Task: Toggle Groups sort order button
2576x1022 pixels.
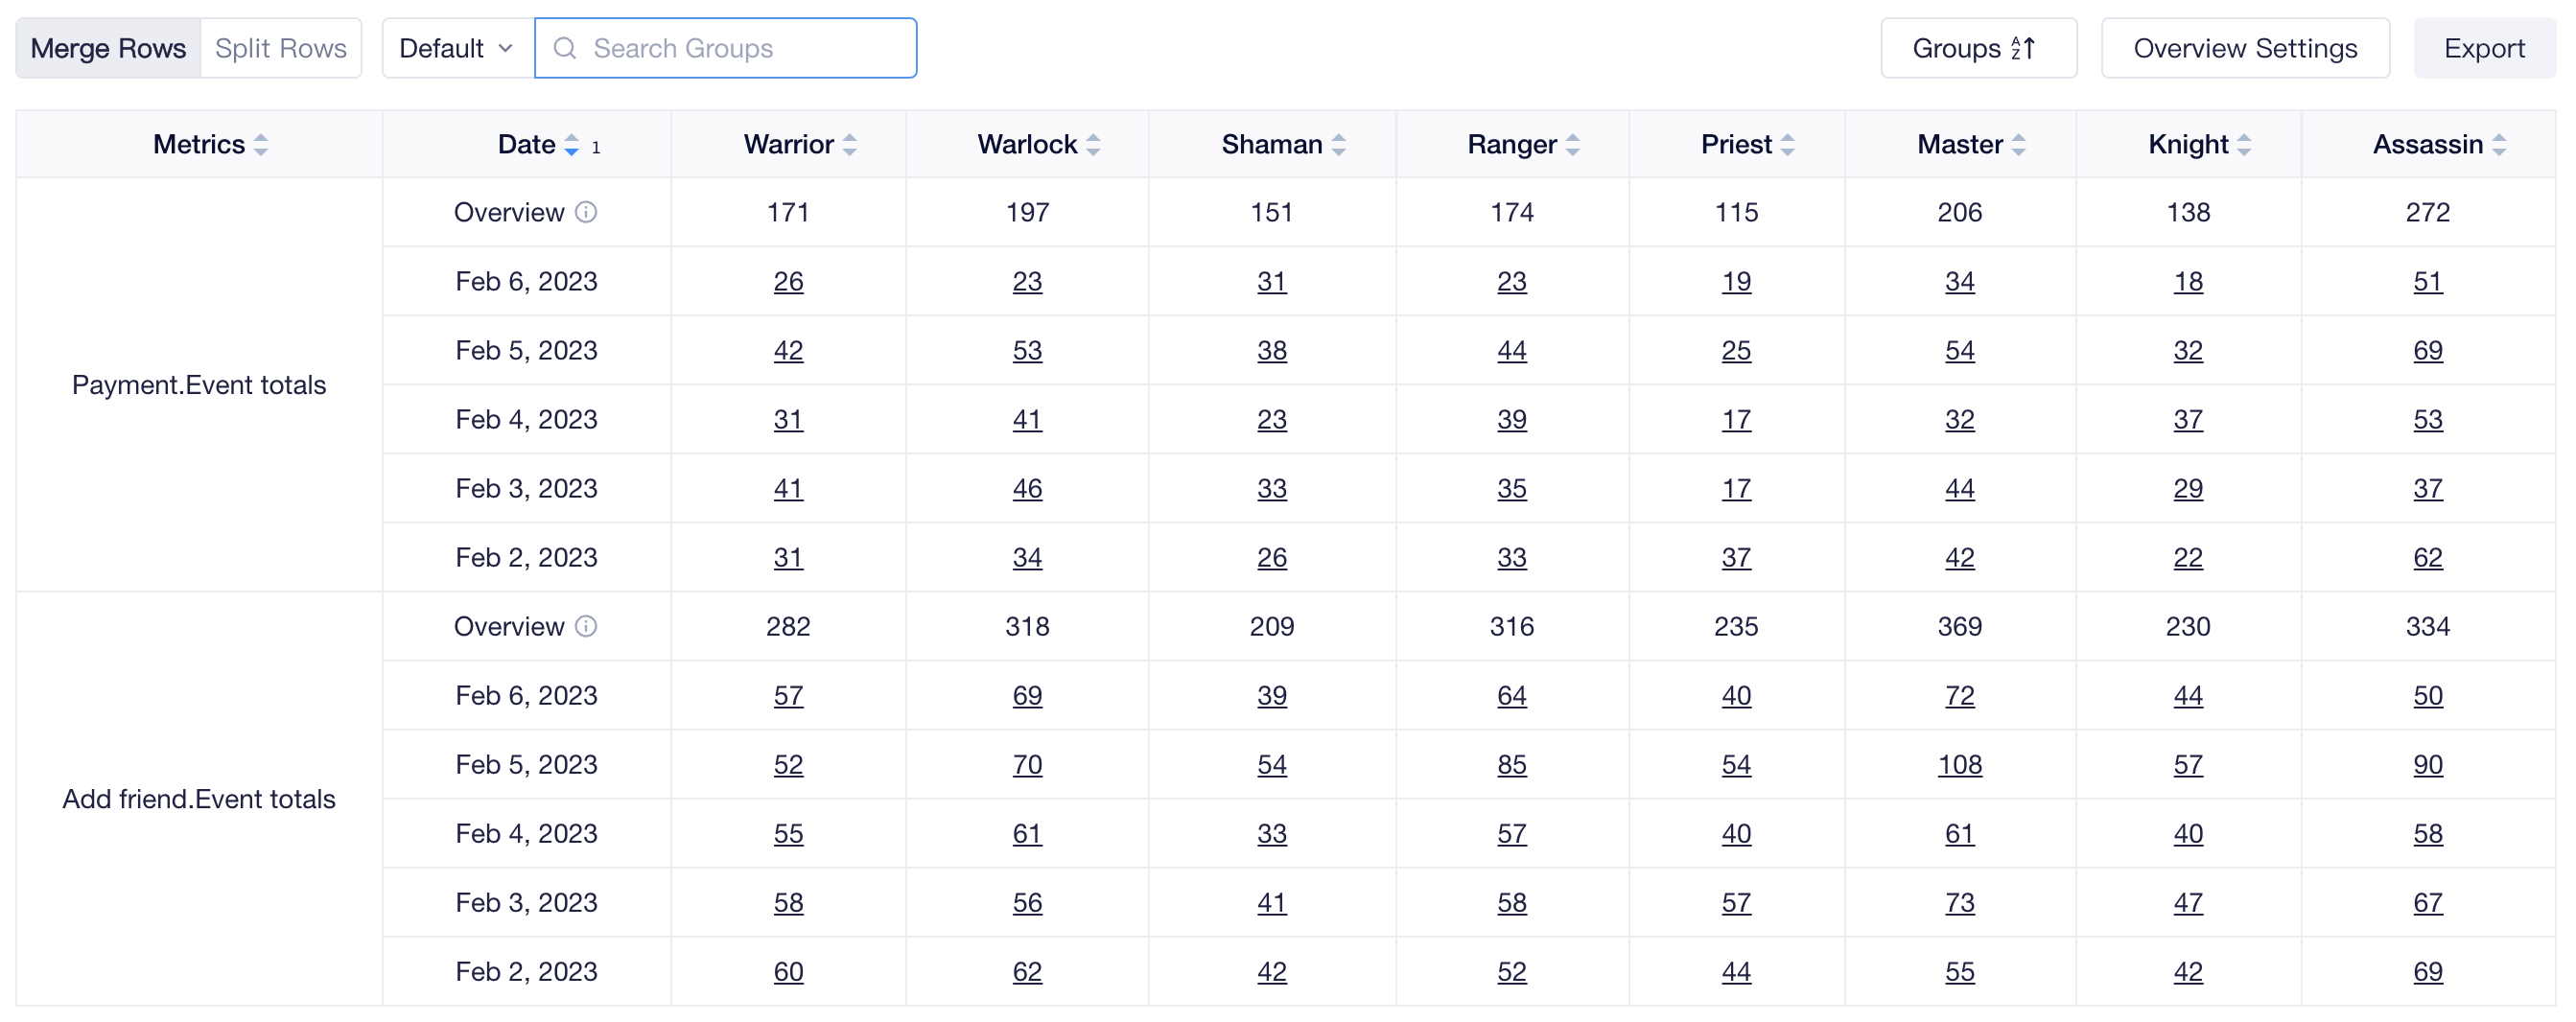Action: 1977,48
